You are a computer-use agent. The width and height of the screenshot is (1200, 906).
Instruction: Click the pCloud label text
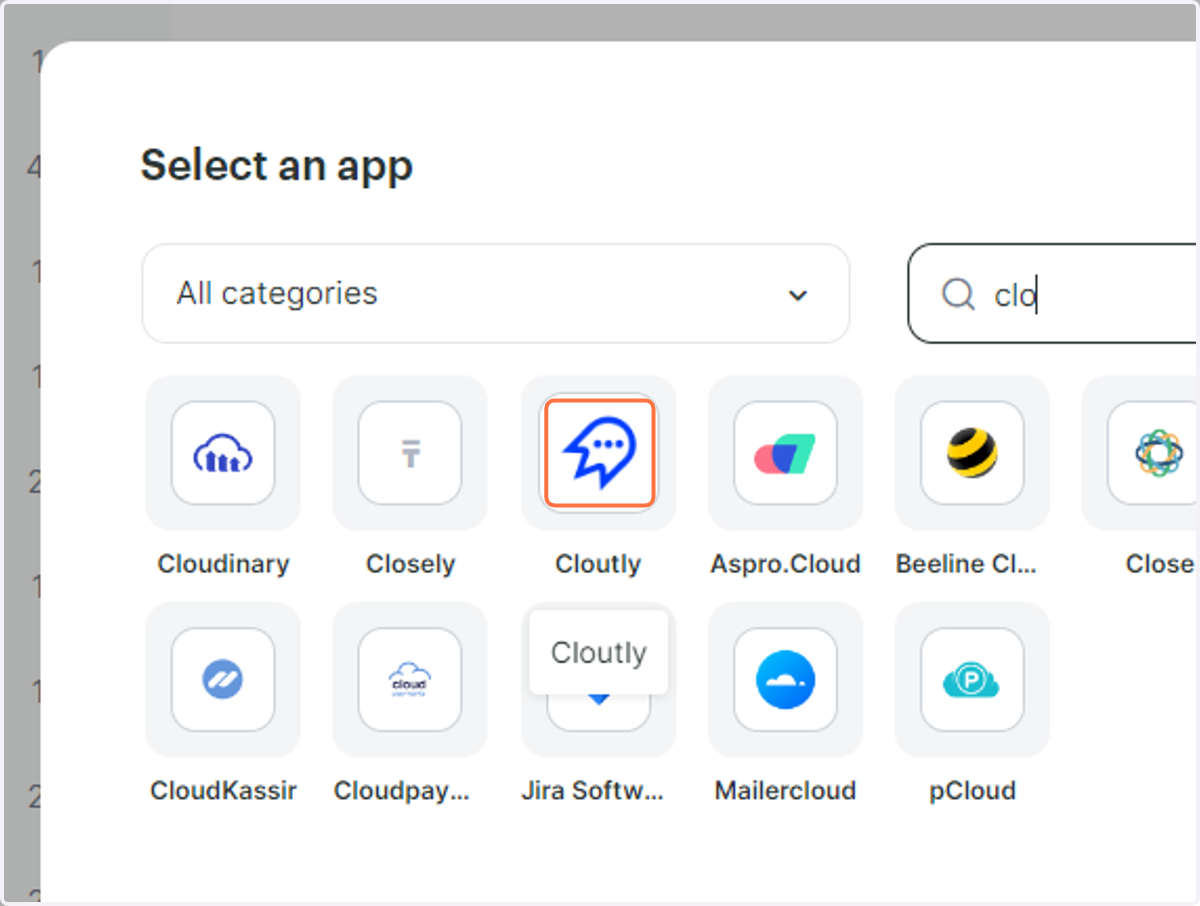click(972, 791)
